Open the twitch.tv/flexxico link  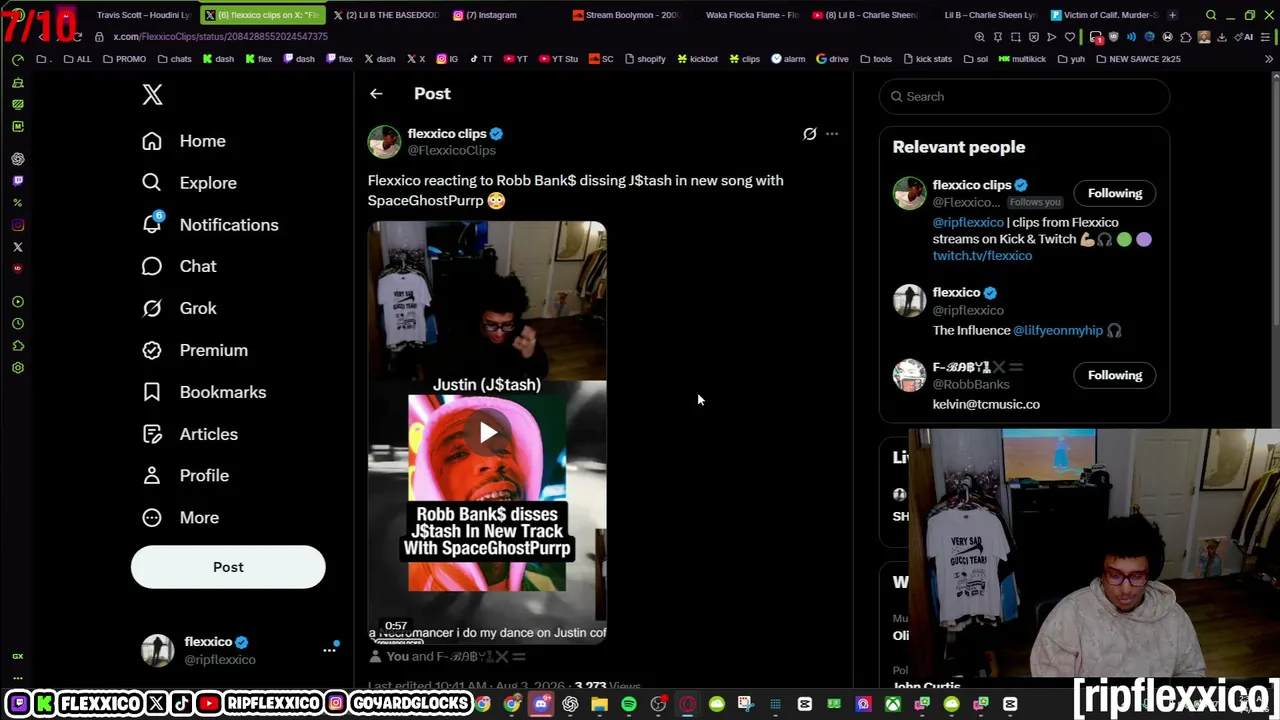pyautogui.click(x=982, y=256)
